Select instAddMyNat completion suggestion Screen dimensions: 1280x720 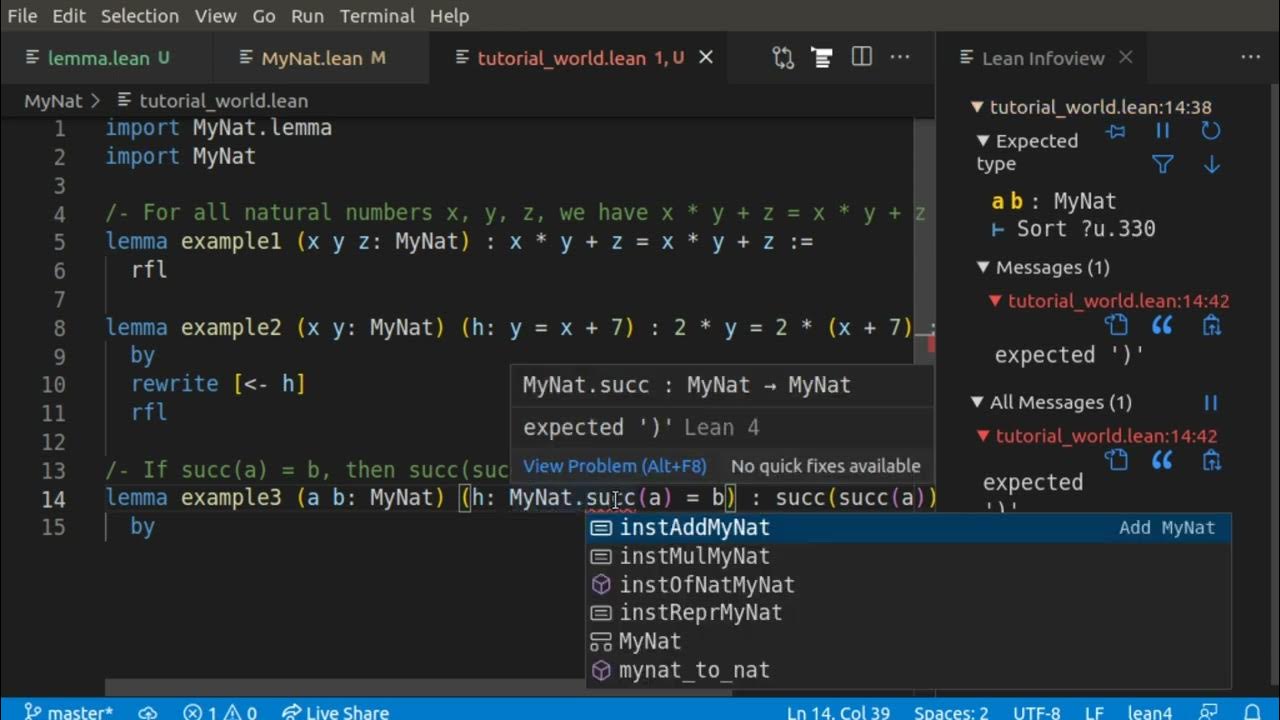[x=908, y=527]
